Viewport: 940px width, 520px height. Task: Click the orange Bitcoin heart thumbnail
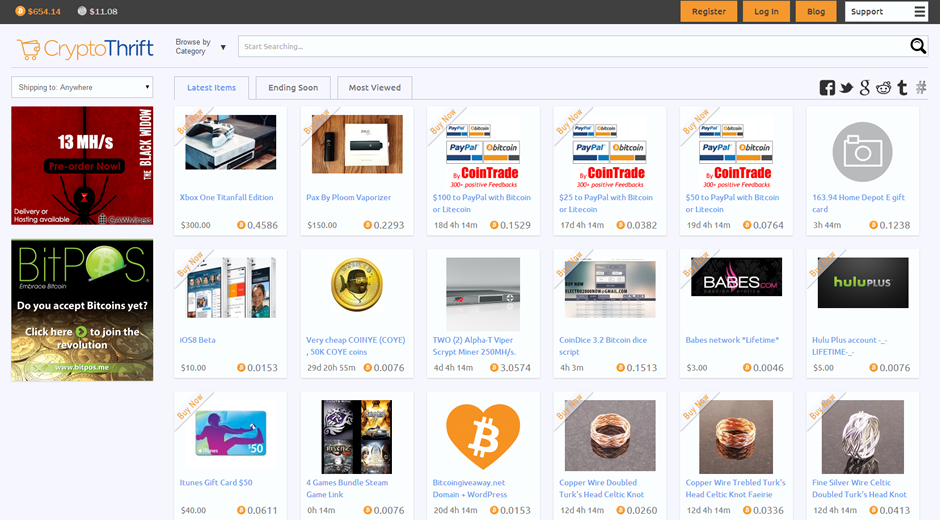483,436
